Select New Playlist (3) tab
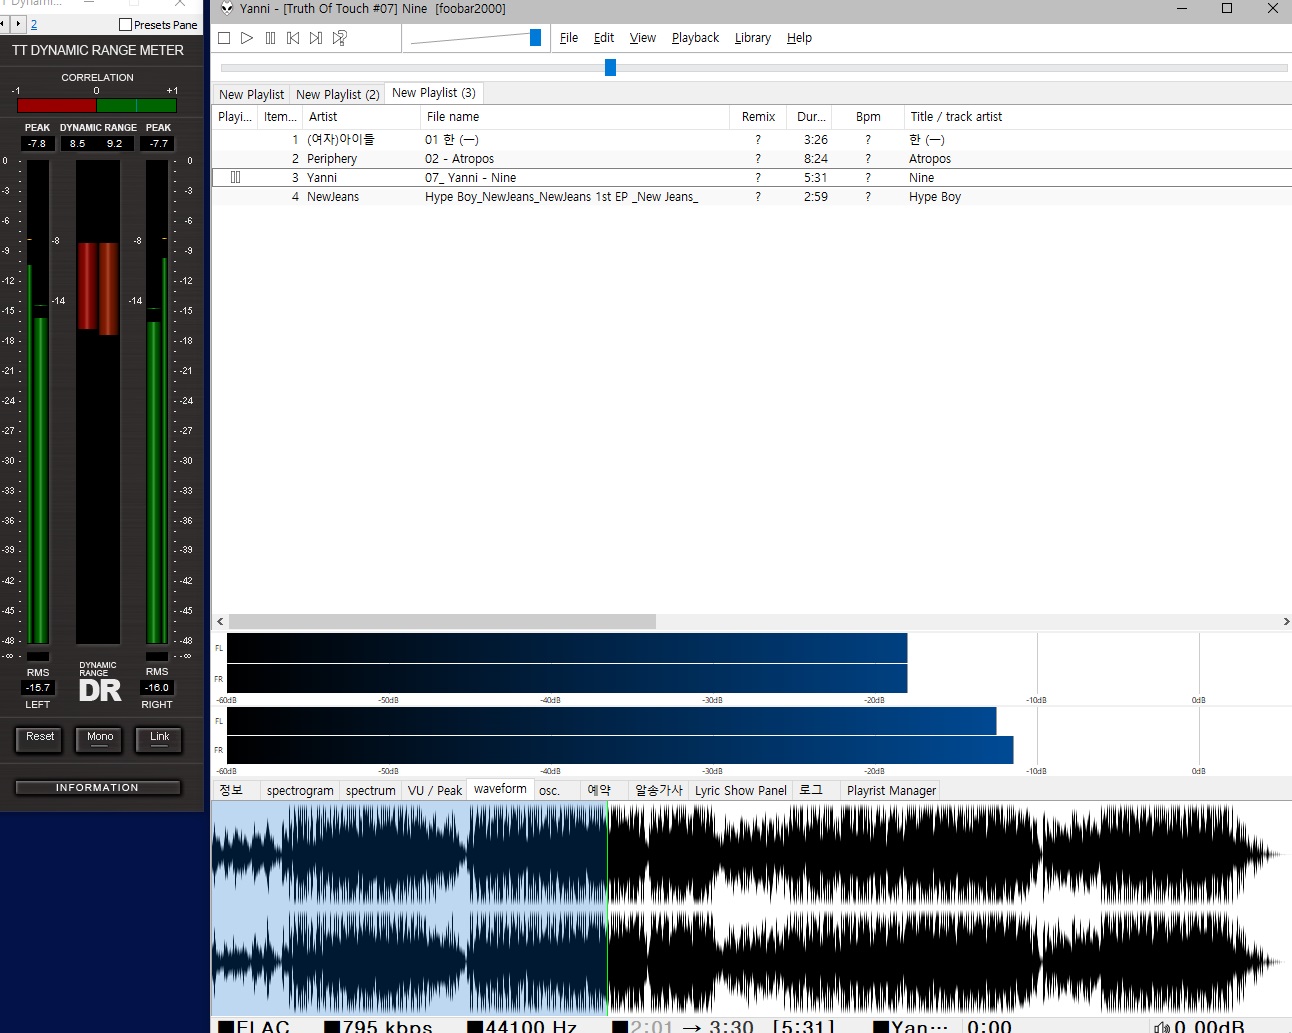The height and width of the screenshot is (1033, 1292). click(434, 93)
